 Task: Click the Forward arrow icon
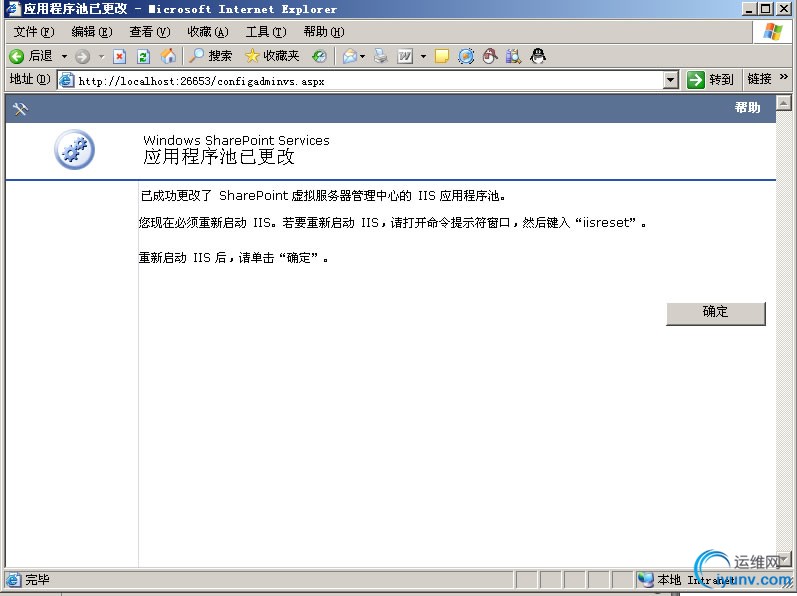point(82,56)
